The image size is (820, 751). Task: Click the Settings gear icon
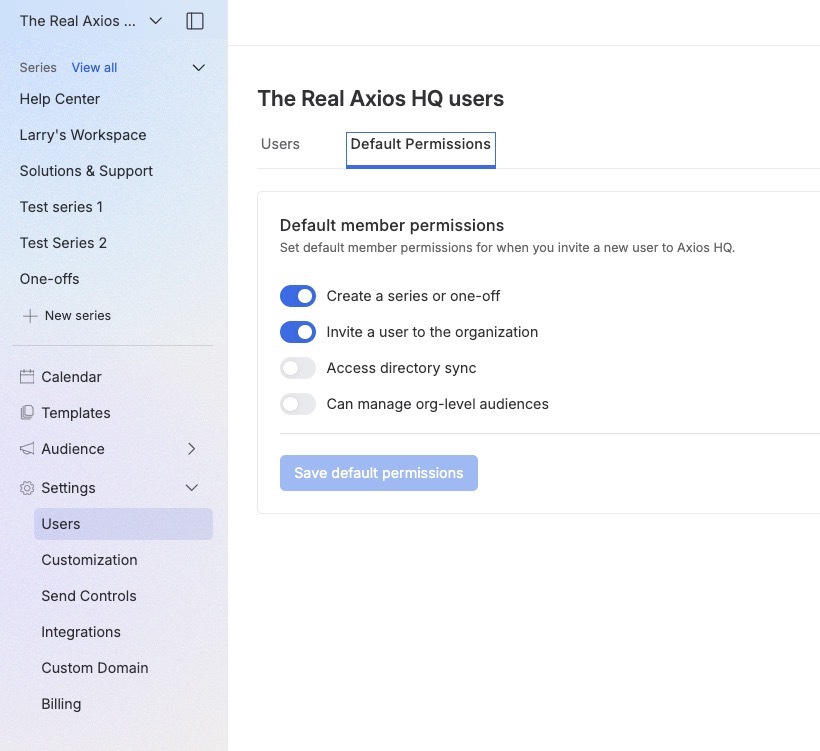27,488
